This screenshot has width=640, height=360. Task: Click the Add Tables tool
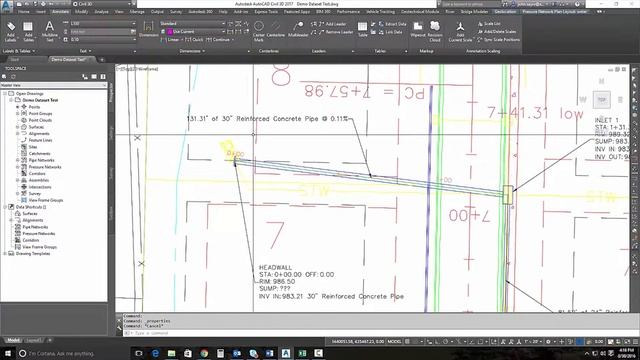tap(28, 32)
